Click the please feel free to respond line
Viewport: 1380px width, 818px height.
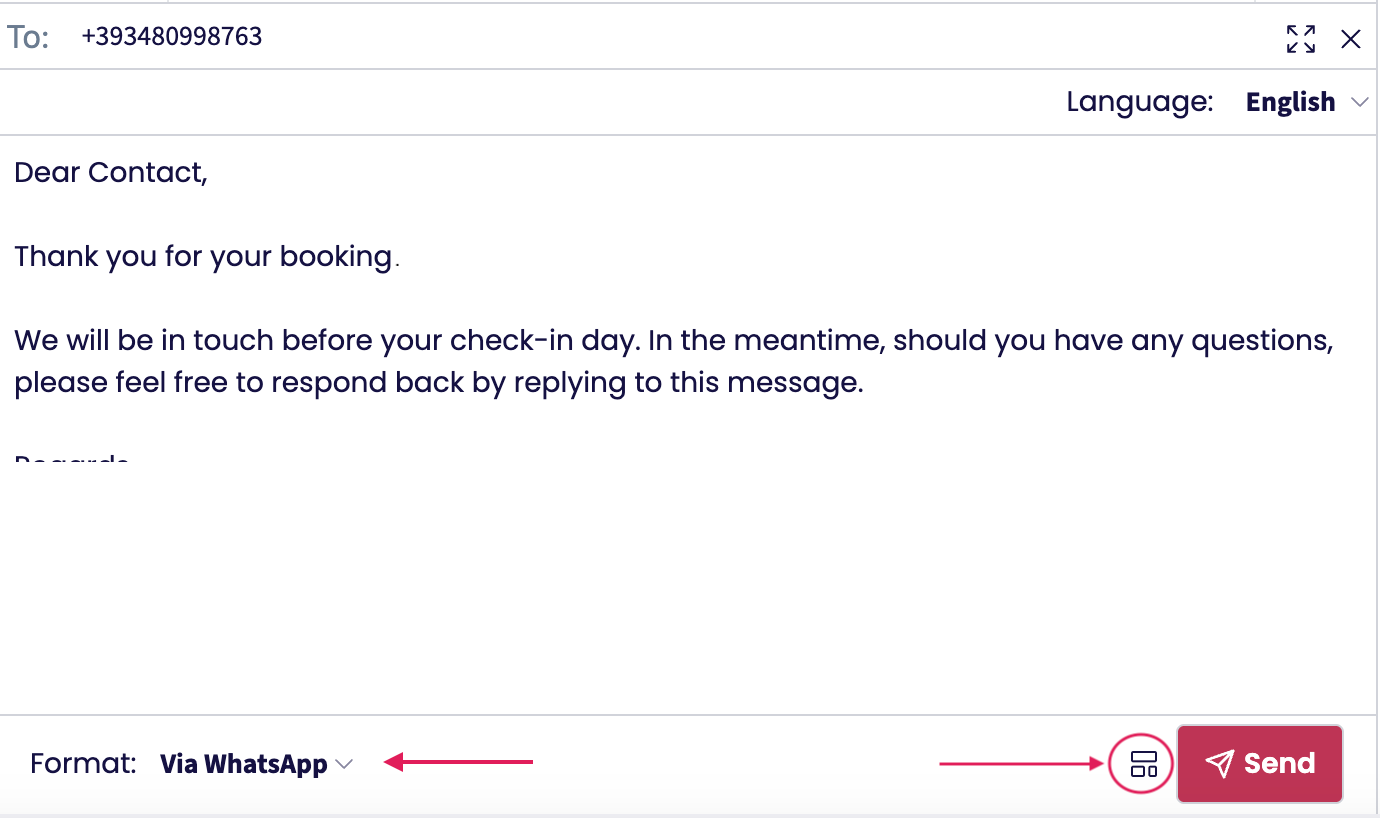[x=438, y=383]
